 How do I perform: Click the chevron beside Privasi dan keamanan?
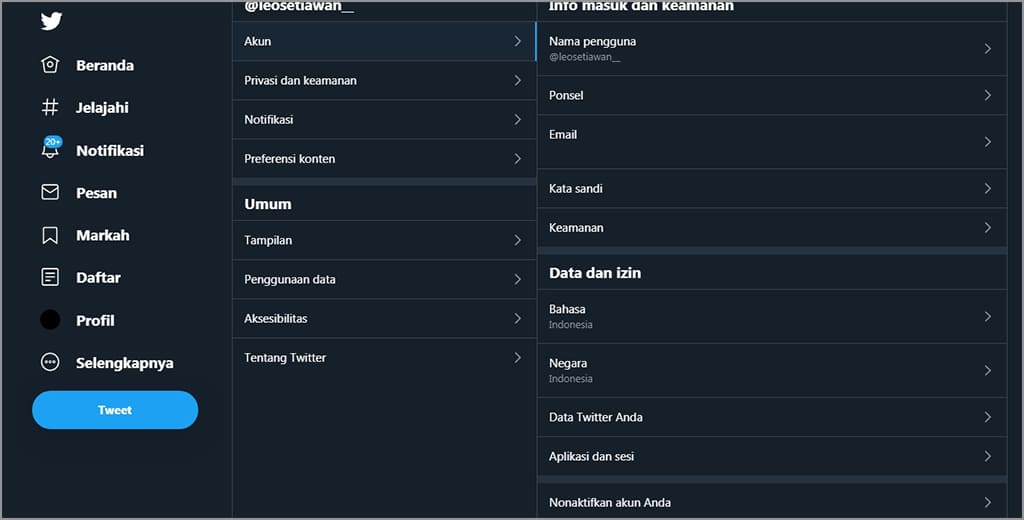(x=517, y=80)
